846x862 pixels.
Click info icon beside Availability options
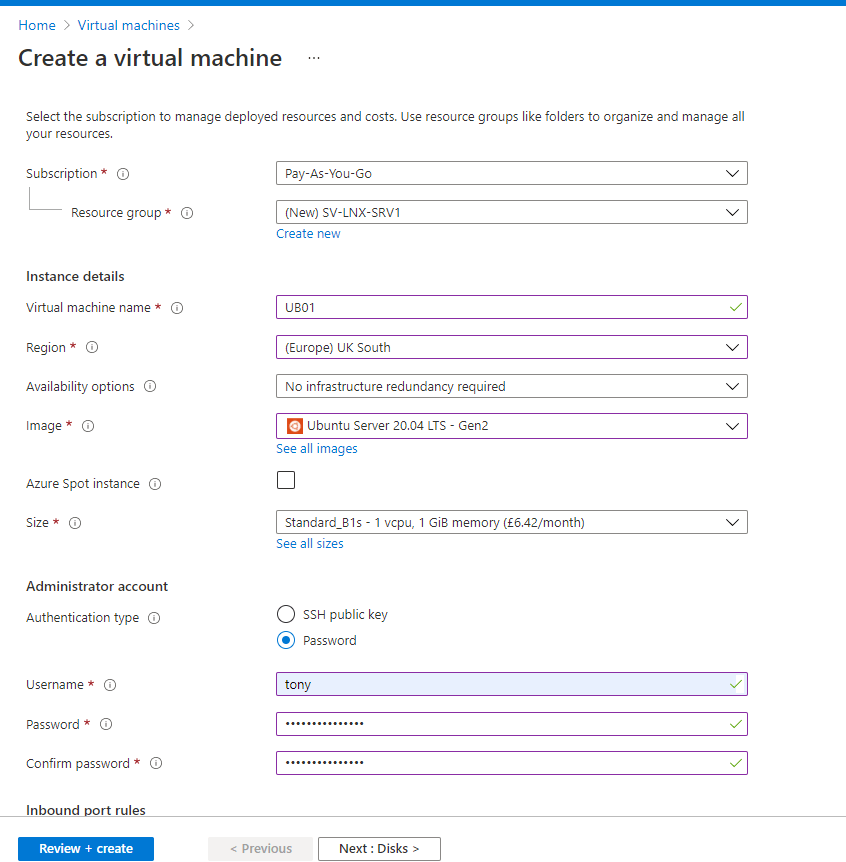(x=151, y=387)
